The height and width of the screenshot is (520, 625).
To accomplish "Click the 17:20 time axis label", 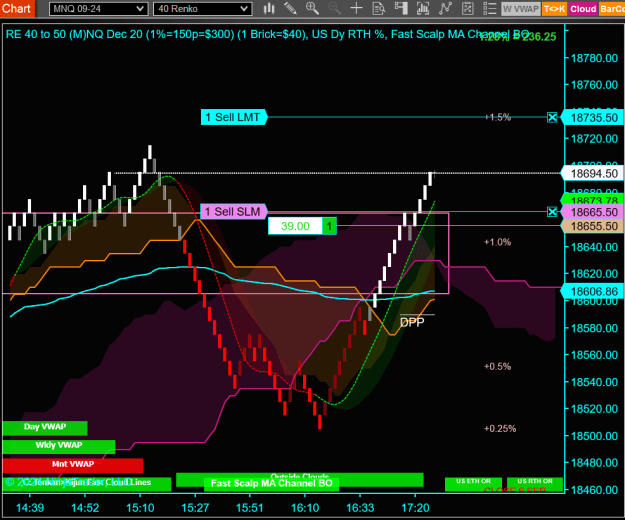I will coord(415,508).
